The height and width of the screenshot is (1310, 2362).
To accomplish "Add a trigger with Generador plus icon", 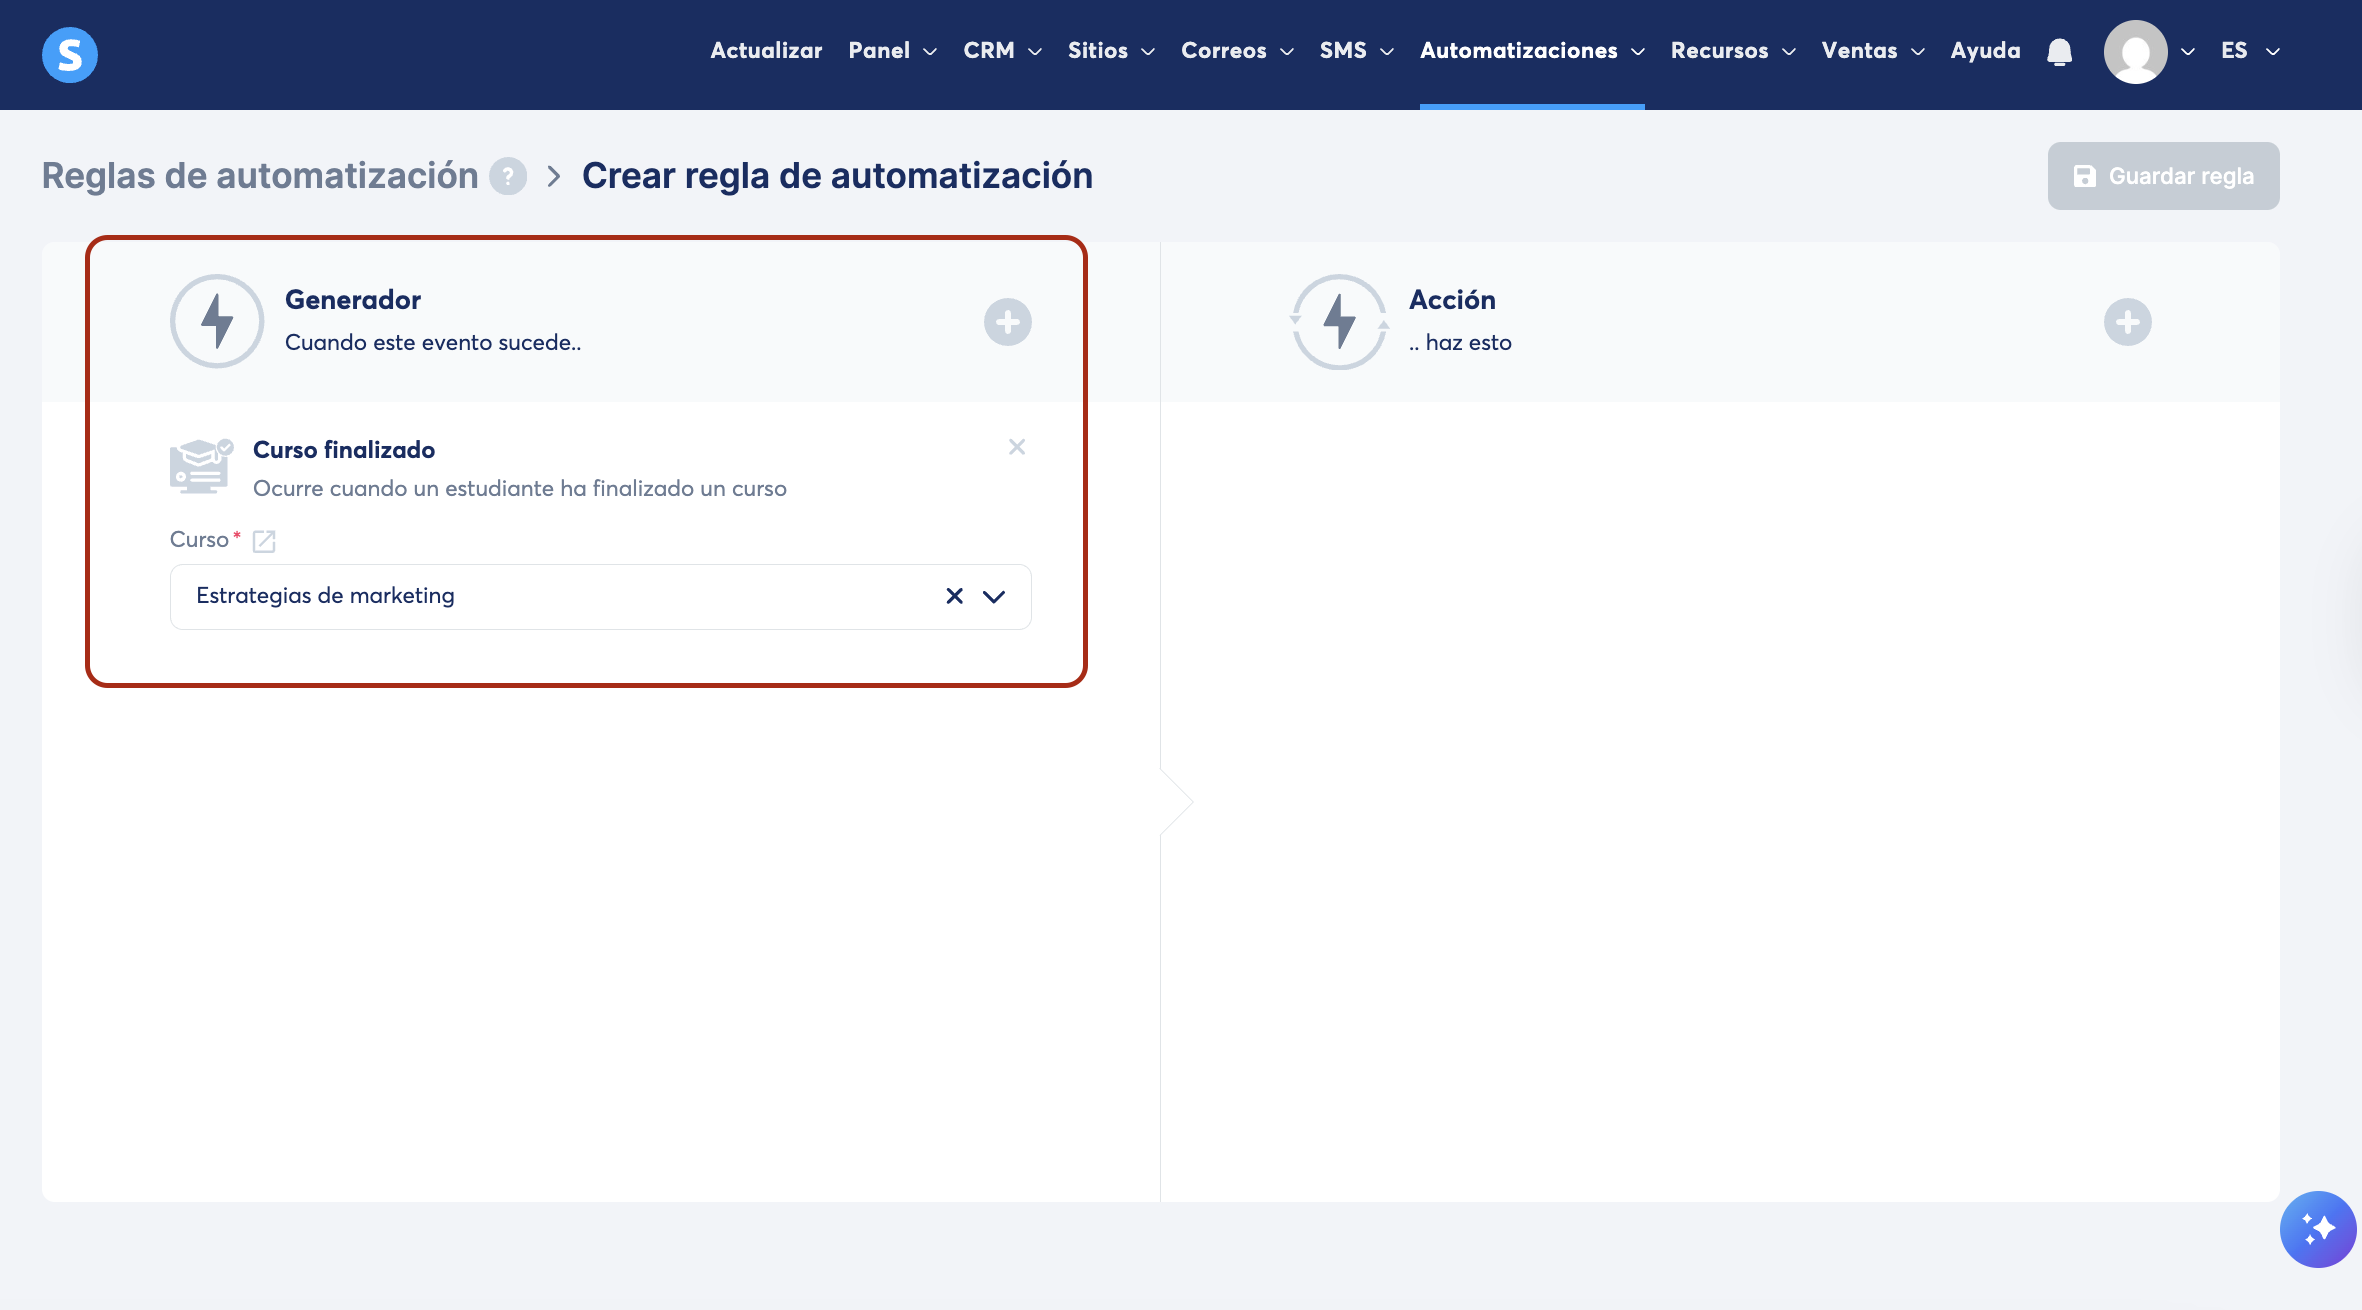I will pos(1007,322).
